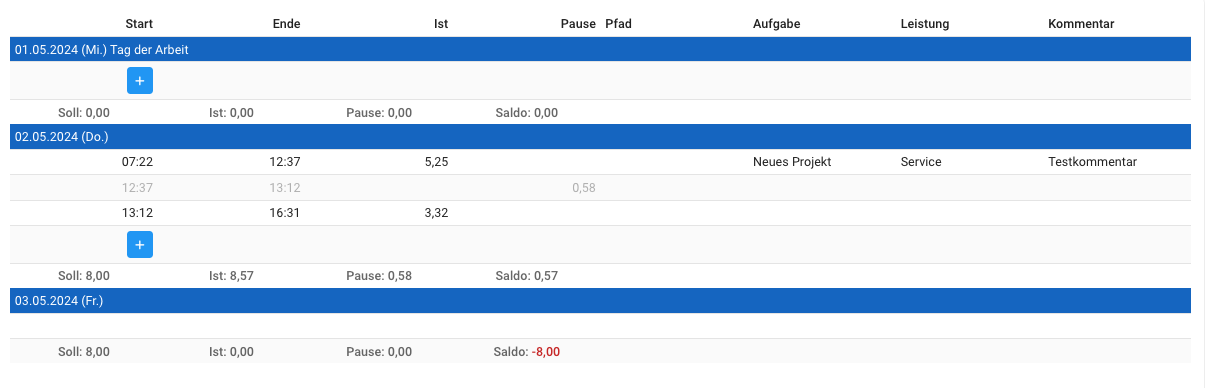Click the 5,25 Ist value
1205x388 pixels.
tap(436, 162)
